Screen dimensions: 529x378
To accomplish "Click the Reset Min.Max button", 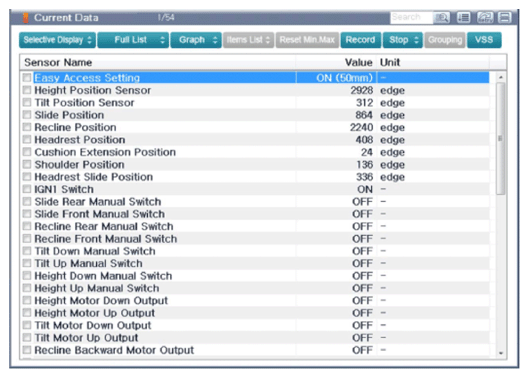I will tap(307, 40).
